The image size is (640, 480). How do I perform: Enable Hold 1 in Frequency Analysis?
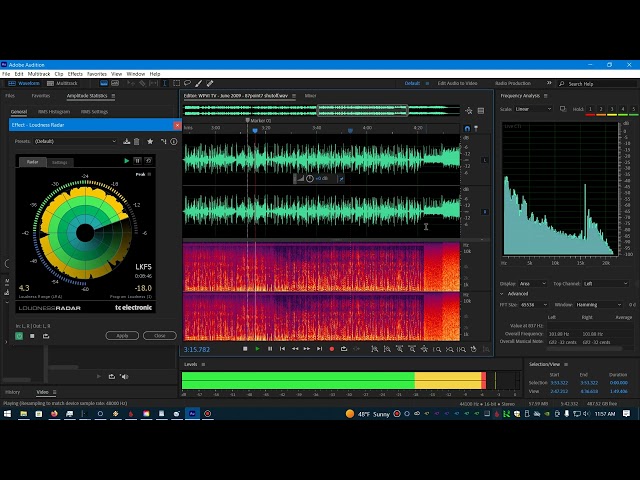(590, 109)
